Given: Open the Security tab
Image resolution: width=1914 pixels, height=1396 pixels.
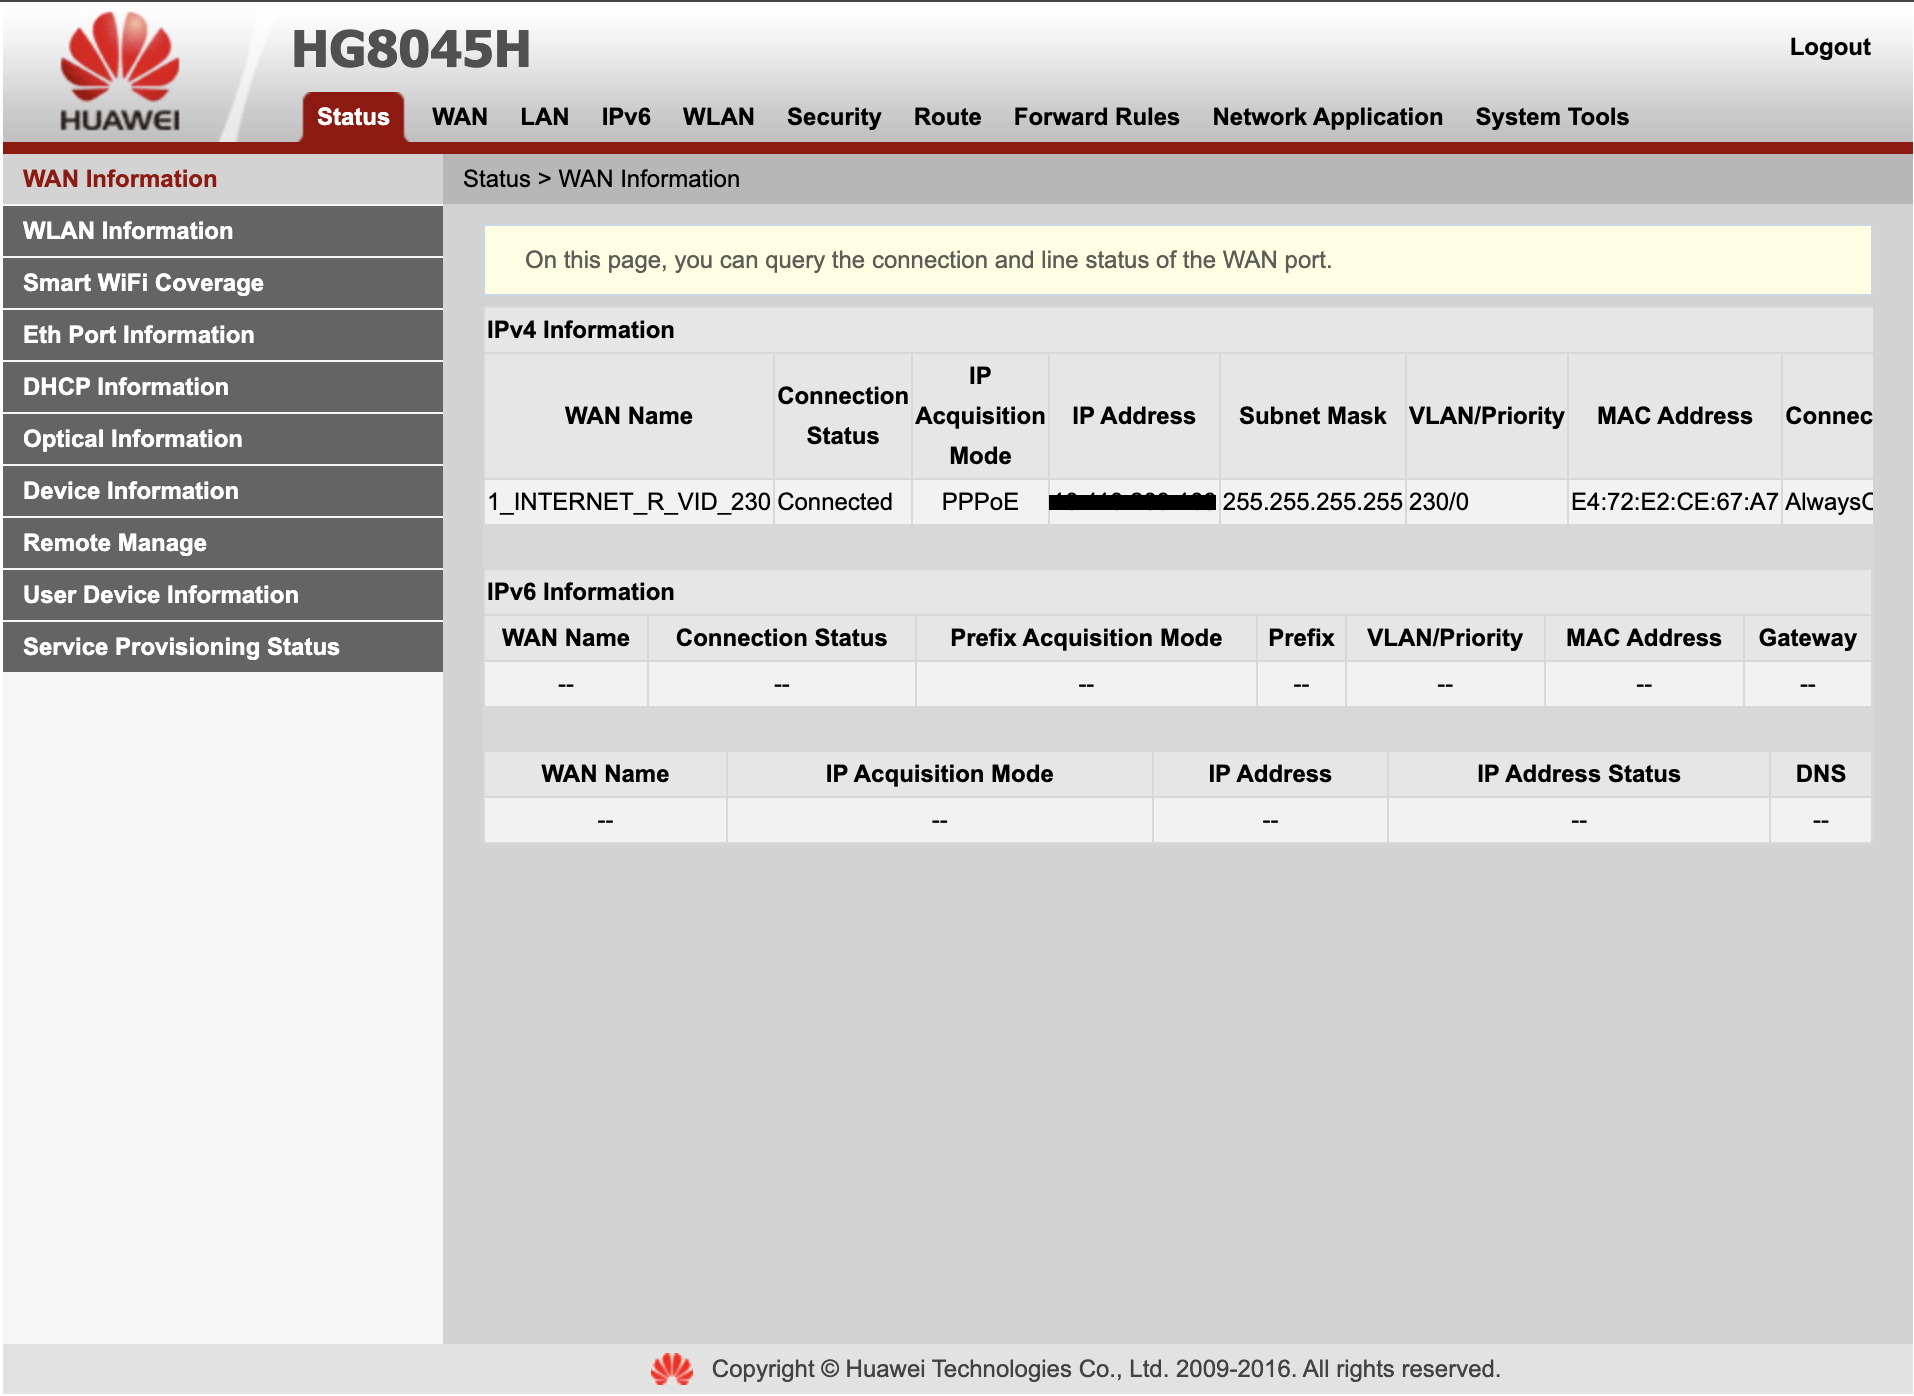Looking at the screenshot, I should (x=833, y=117).
